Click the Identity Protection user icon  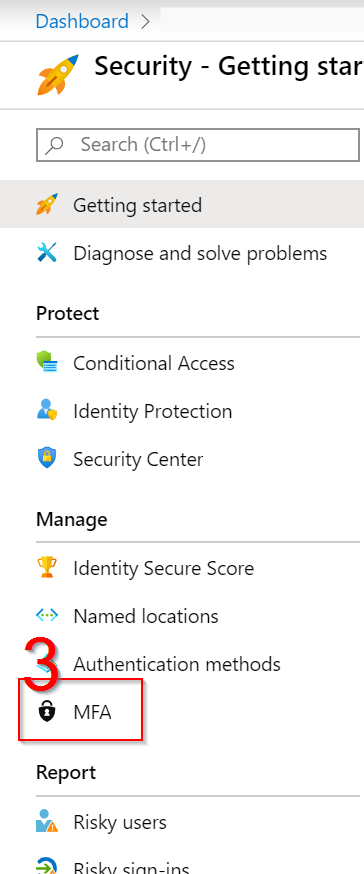pyautogui.click(x=47, y=411)
